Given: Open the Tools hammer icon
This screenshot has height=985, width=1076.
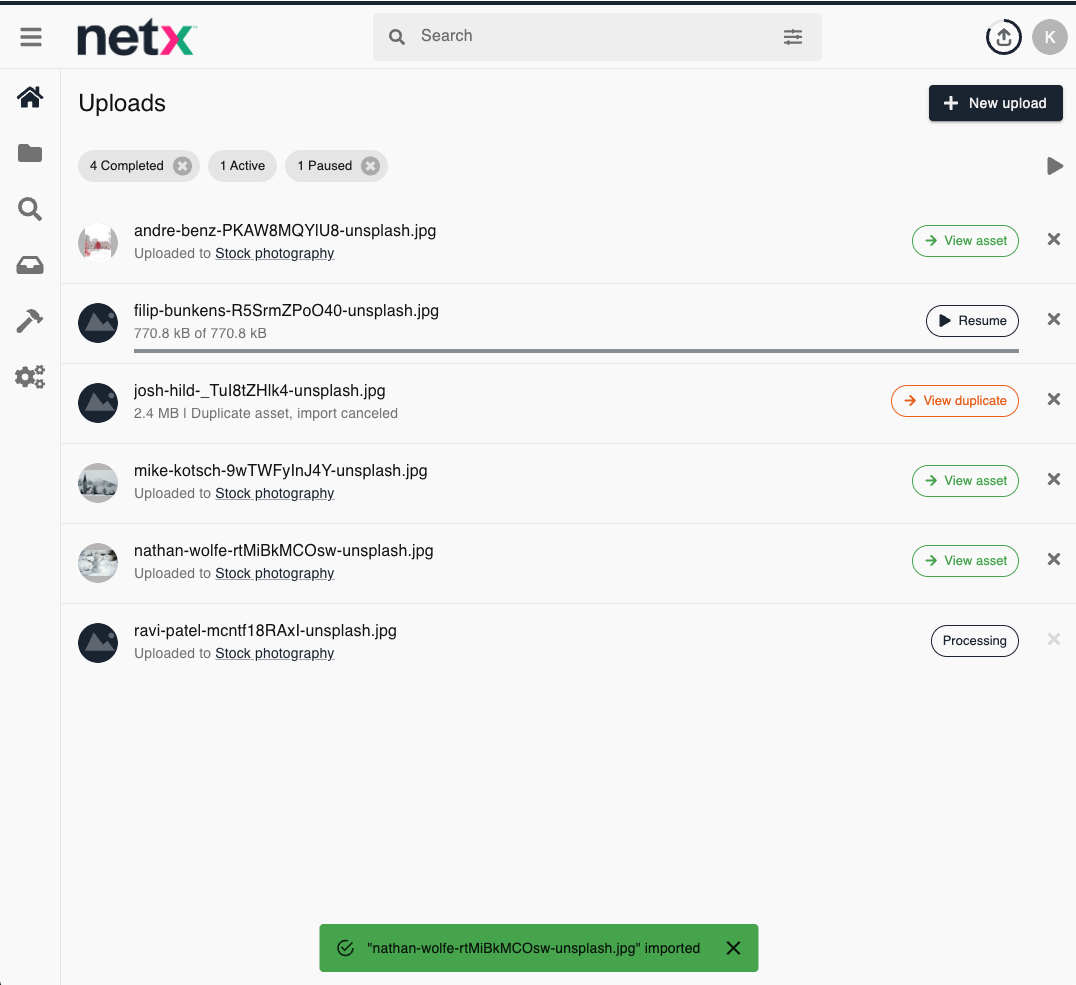Looking at the screenshot, I should click(30, 321).
